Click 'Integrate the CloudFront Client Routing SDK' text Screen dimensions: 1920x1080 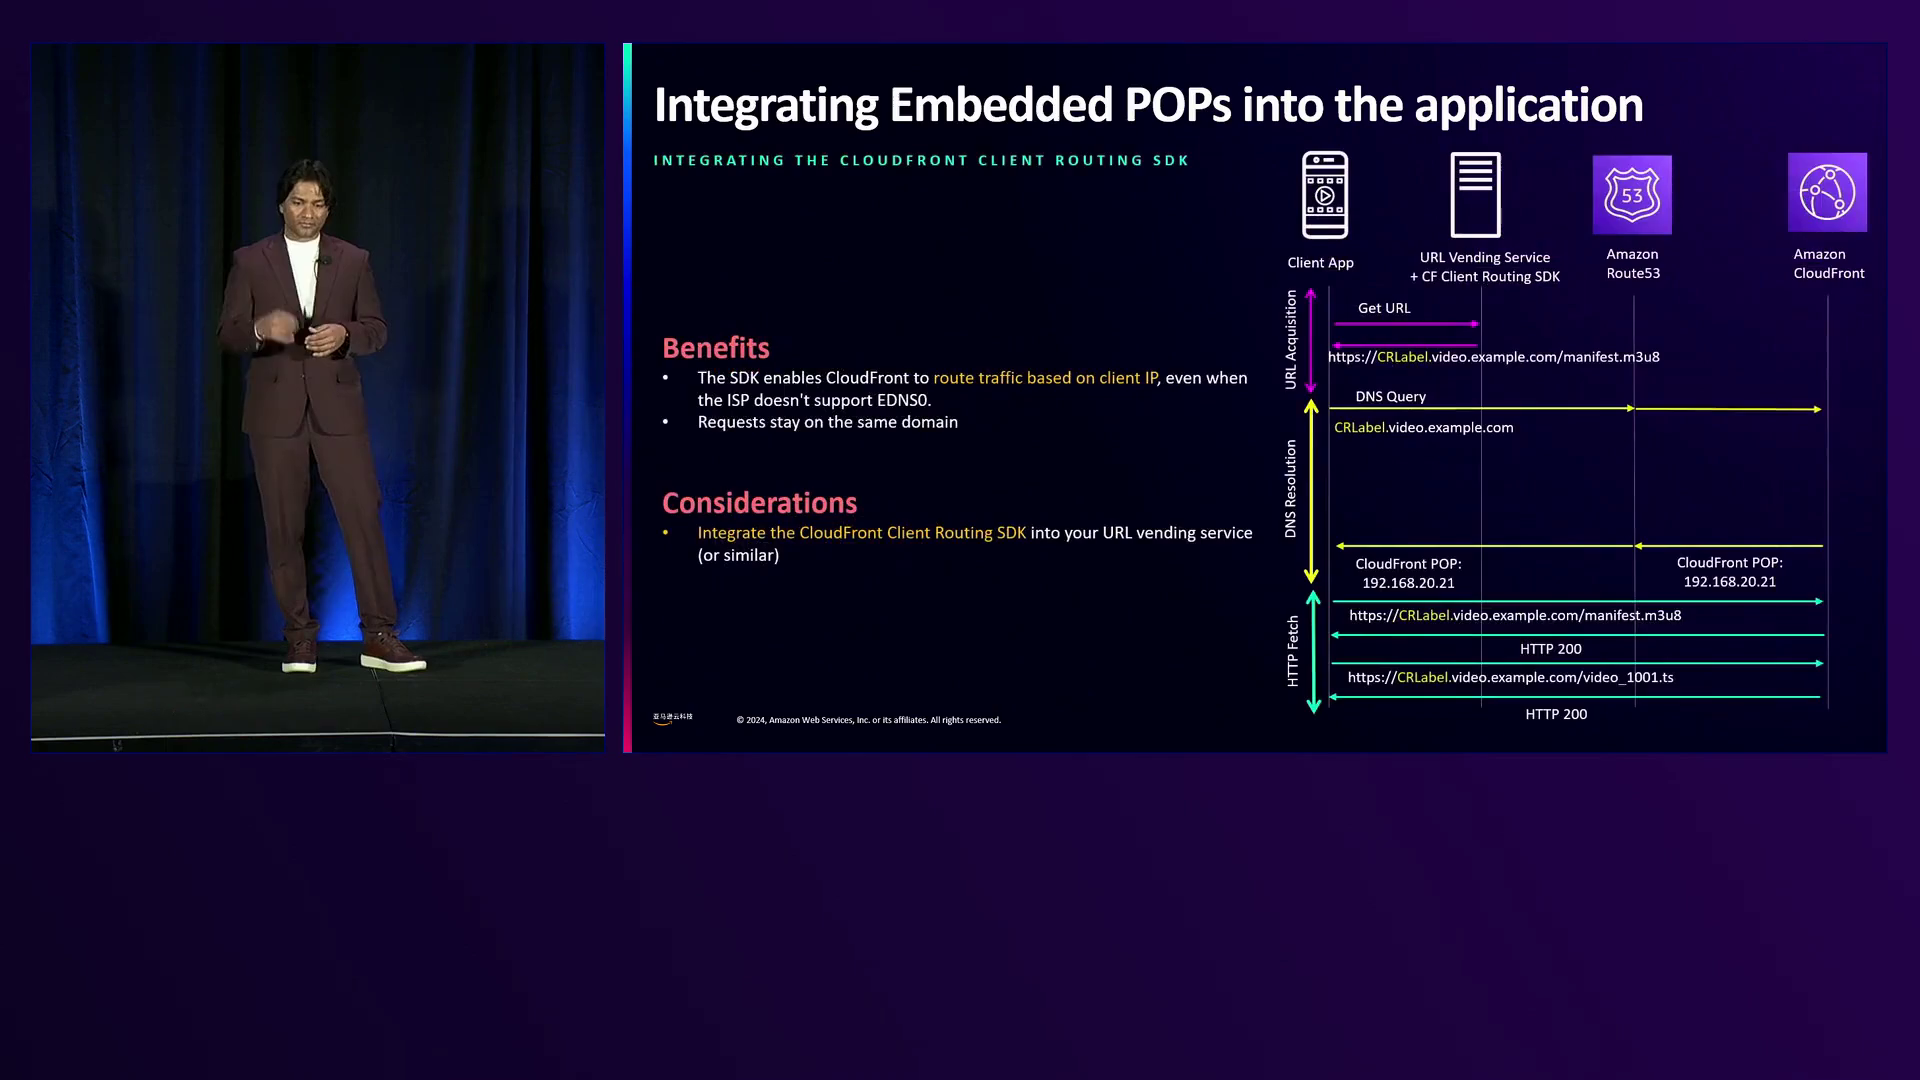coord(861,533)
